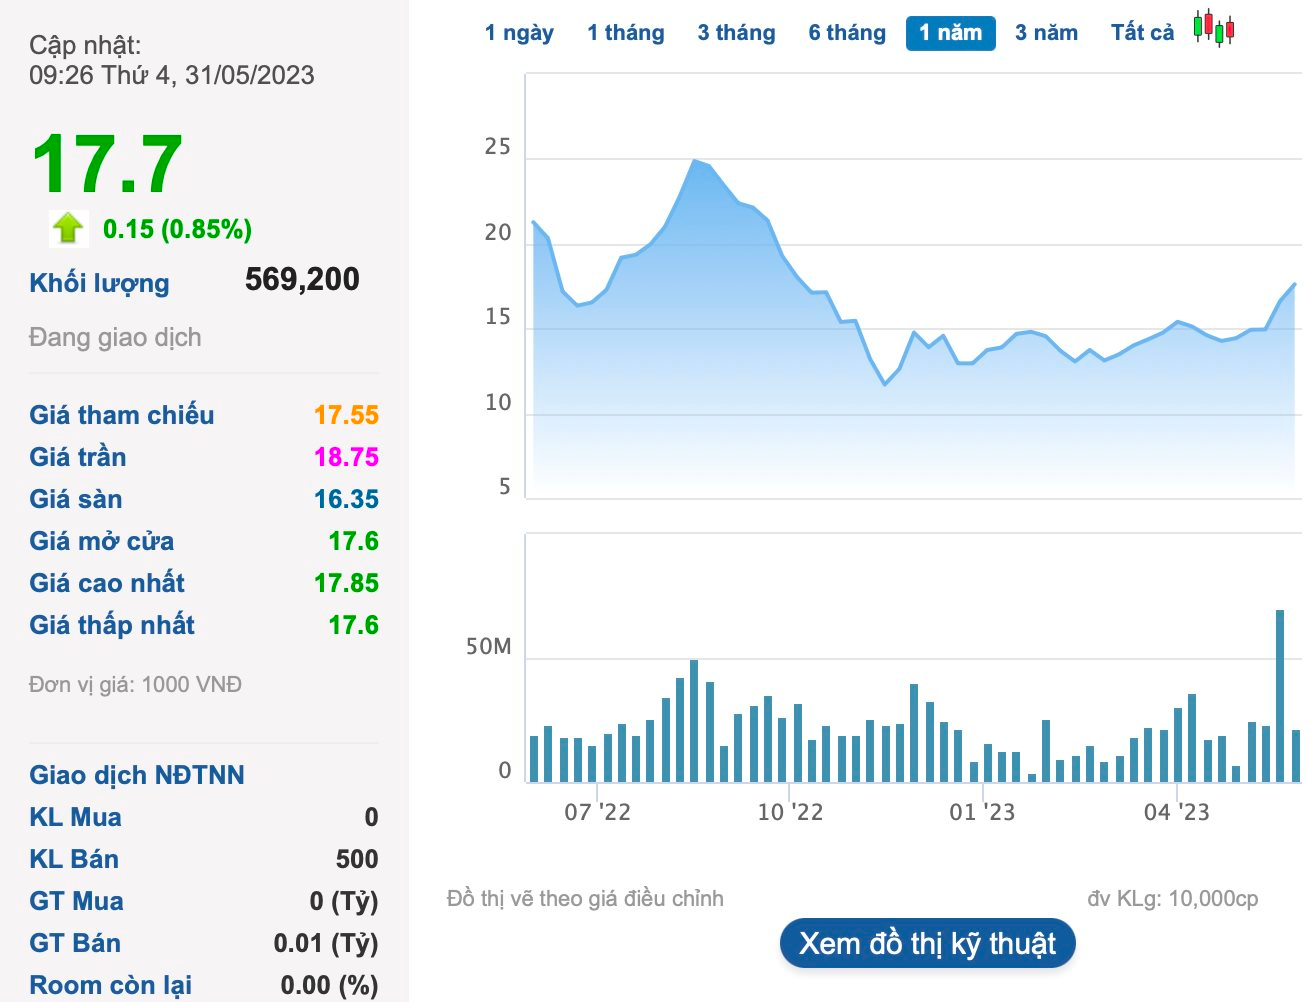Click the GT Bán value 0.01 (Tỷ)
Viewport: 1314px width, 1002px height.
click(326, 943)
